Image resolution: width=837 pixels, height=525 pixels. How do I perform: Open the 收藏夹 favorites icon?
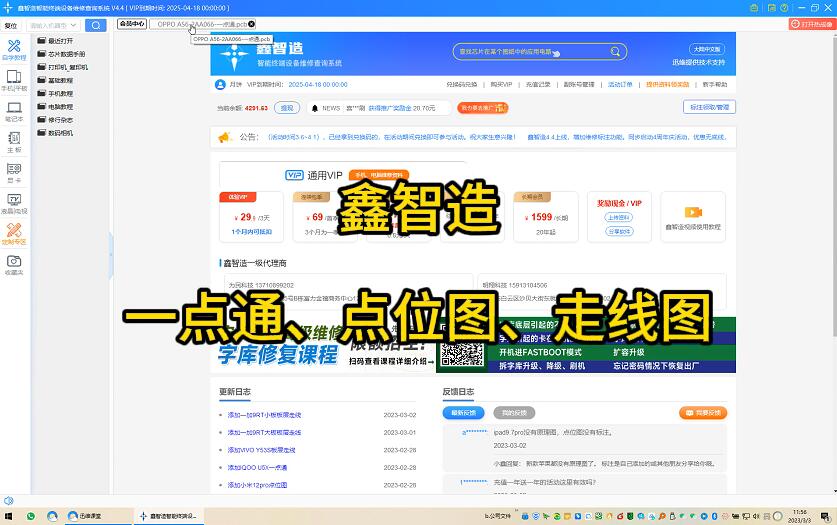[14, 264]
